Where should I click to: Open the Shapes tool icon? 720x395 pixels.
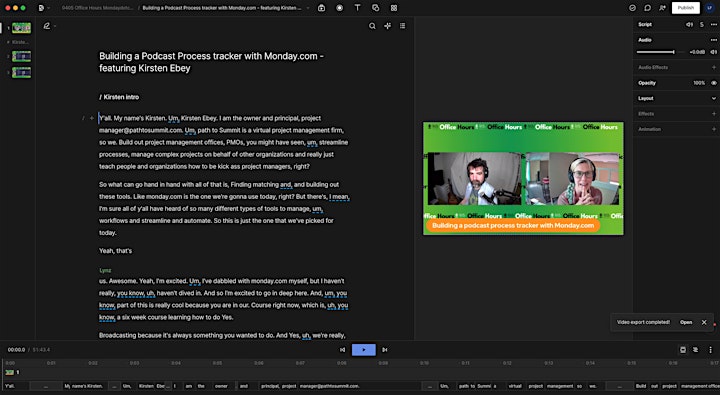pyautogui.click(x=376, y=8)
